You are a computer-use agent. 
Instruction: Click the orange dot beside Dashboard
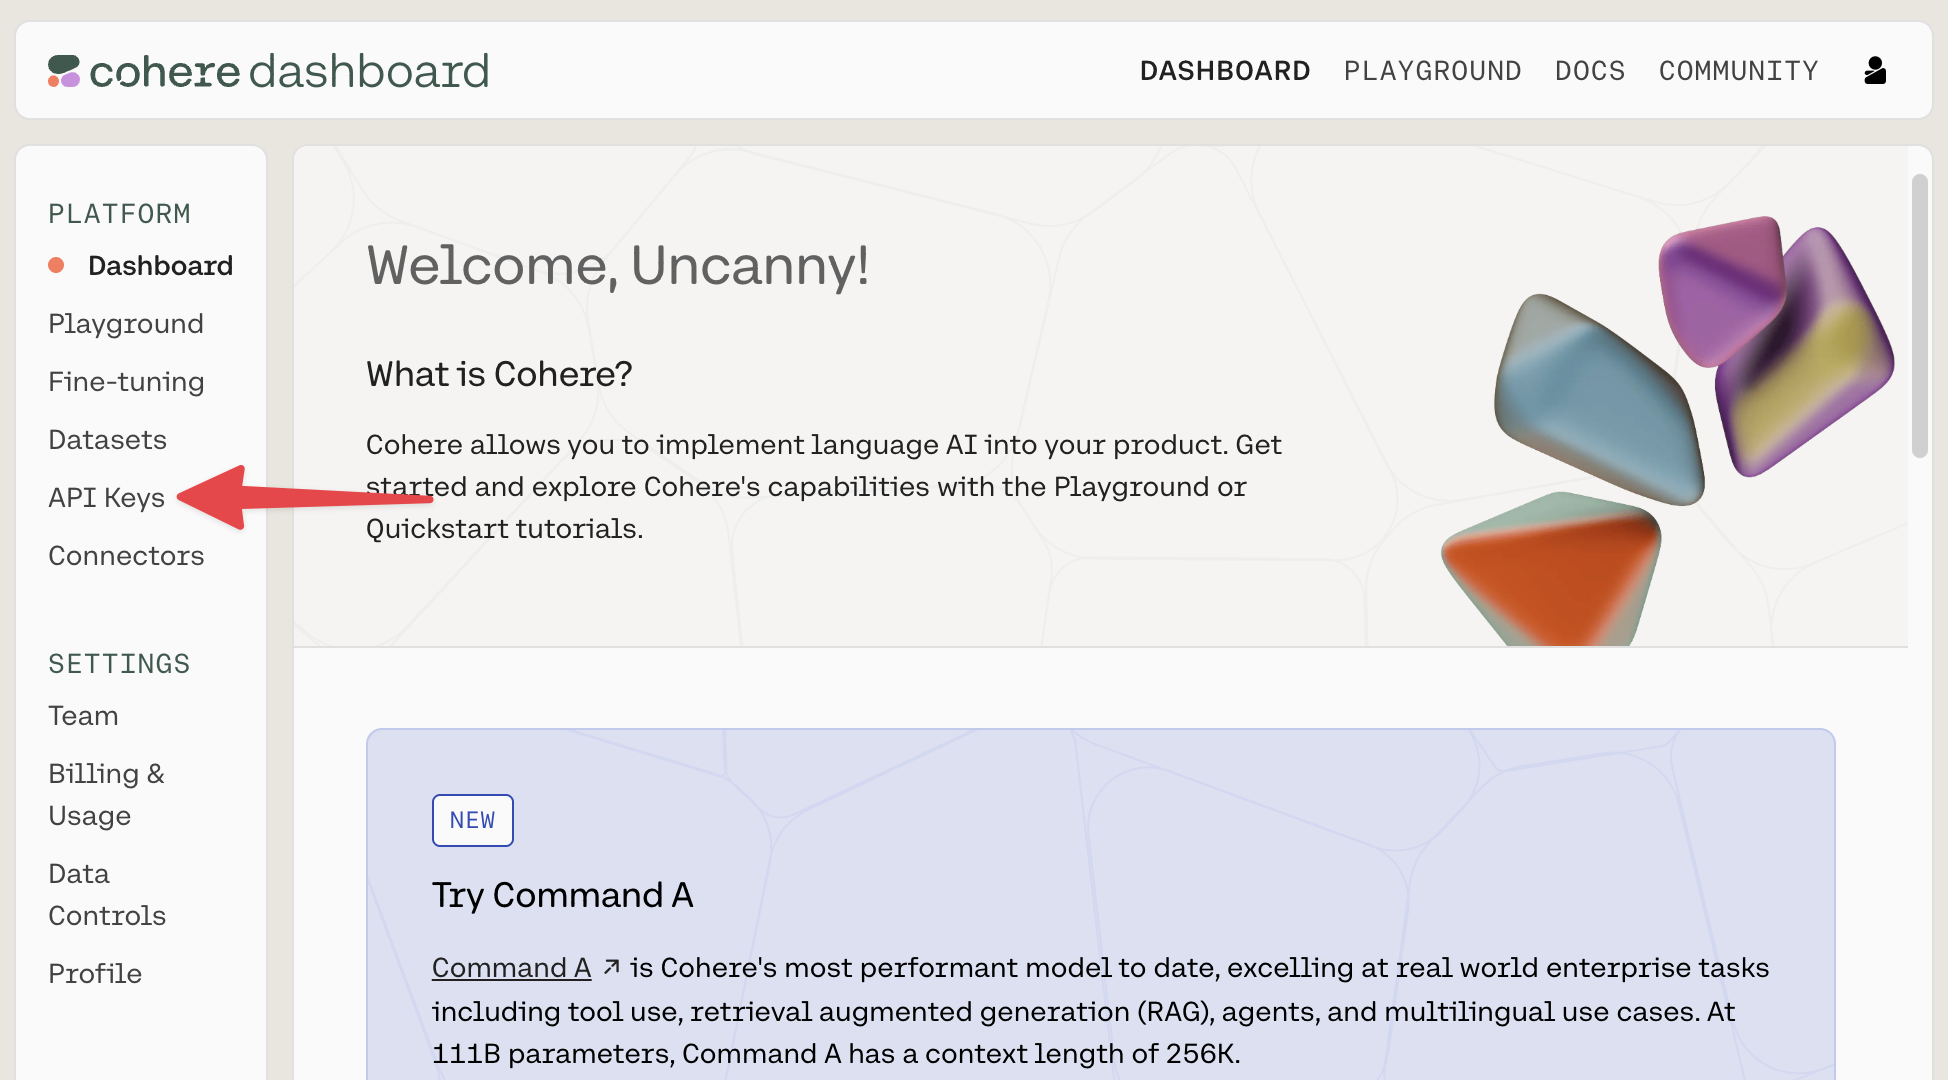pos(57,265)
